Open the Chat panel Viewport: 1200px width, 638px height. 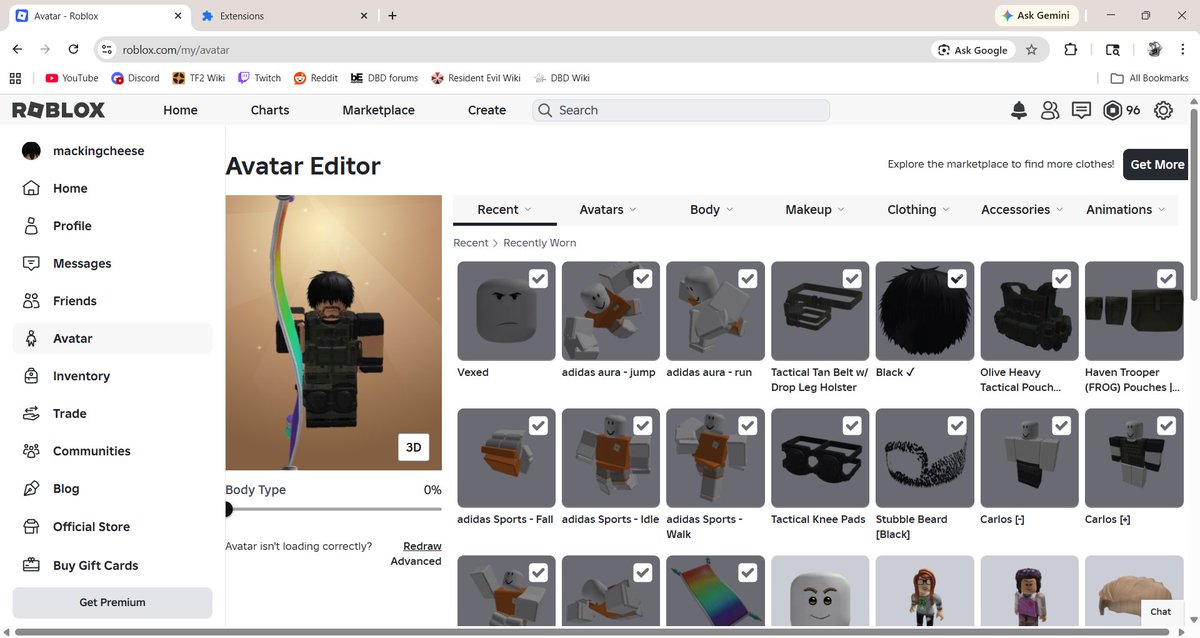point(1160,611)
